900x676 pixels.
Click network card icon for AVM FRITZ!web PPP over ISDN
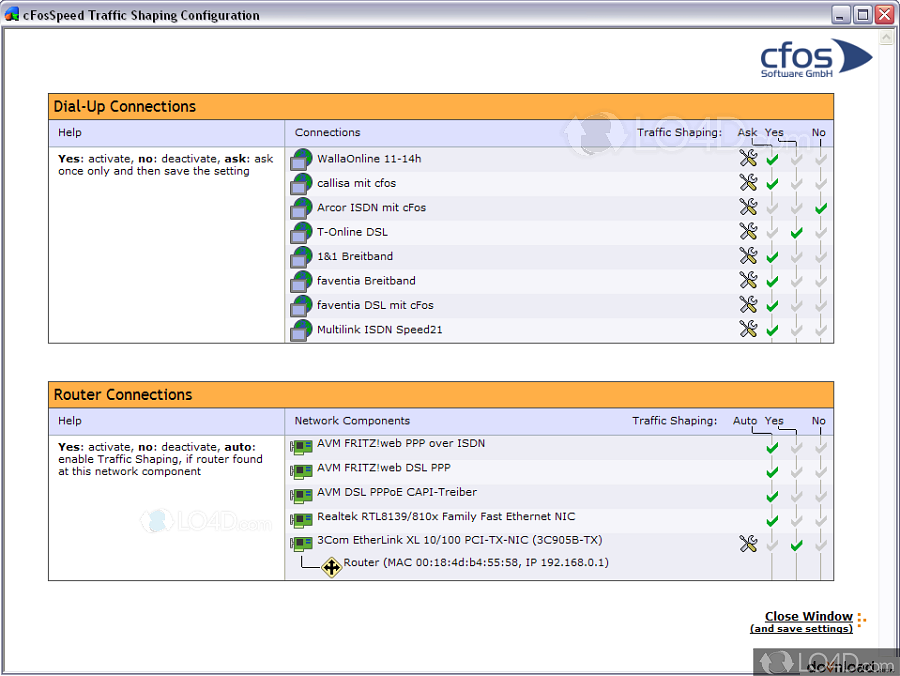tap(301, 446)
